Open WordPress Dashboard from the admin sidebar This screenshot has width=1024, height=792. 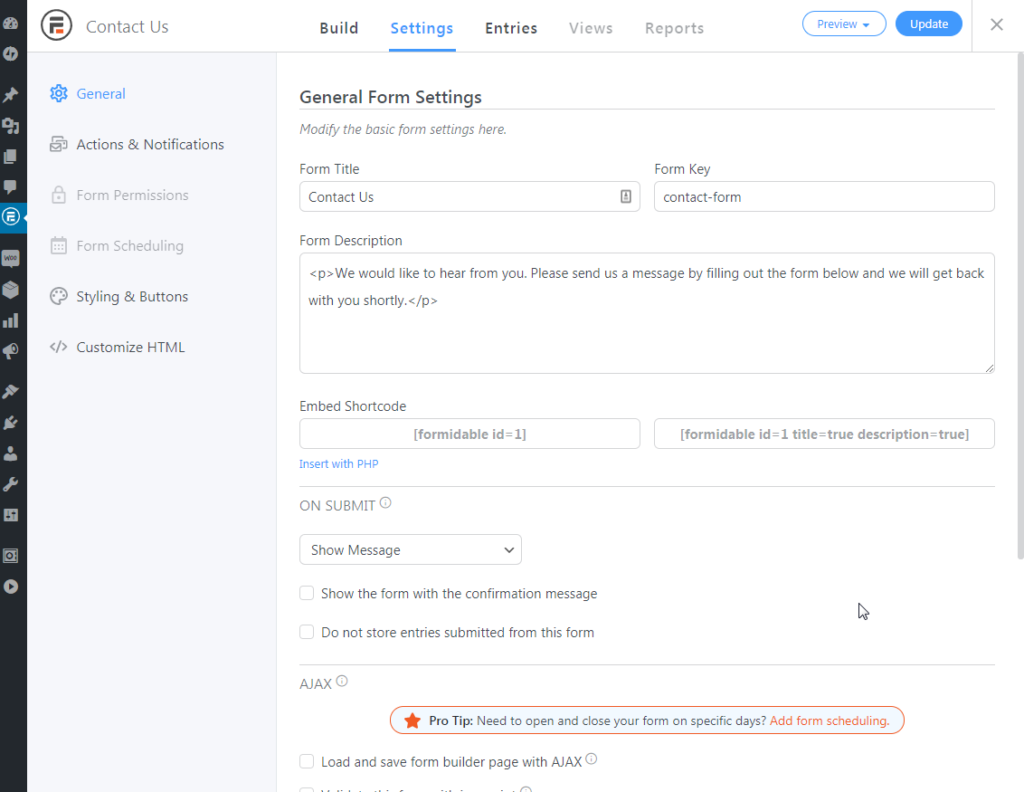pyautogui.click(x=11, y=23)
